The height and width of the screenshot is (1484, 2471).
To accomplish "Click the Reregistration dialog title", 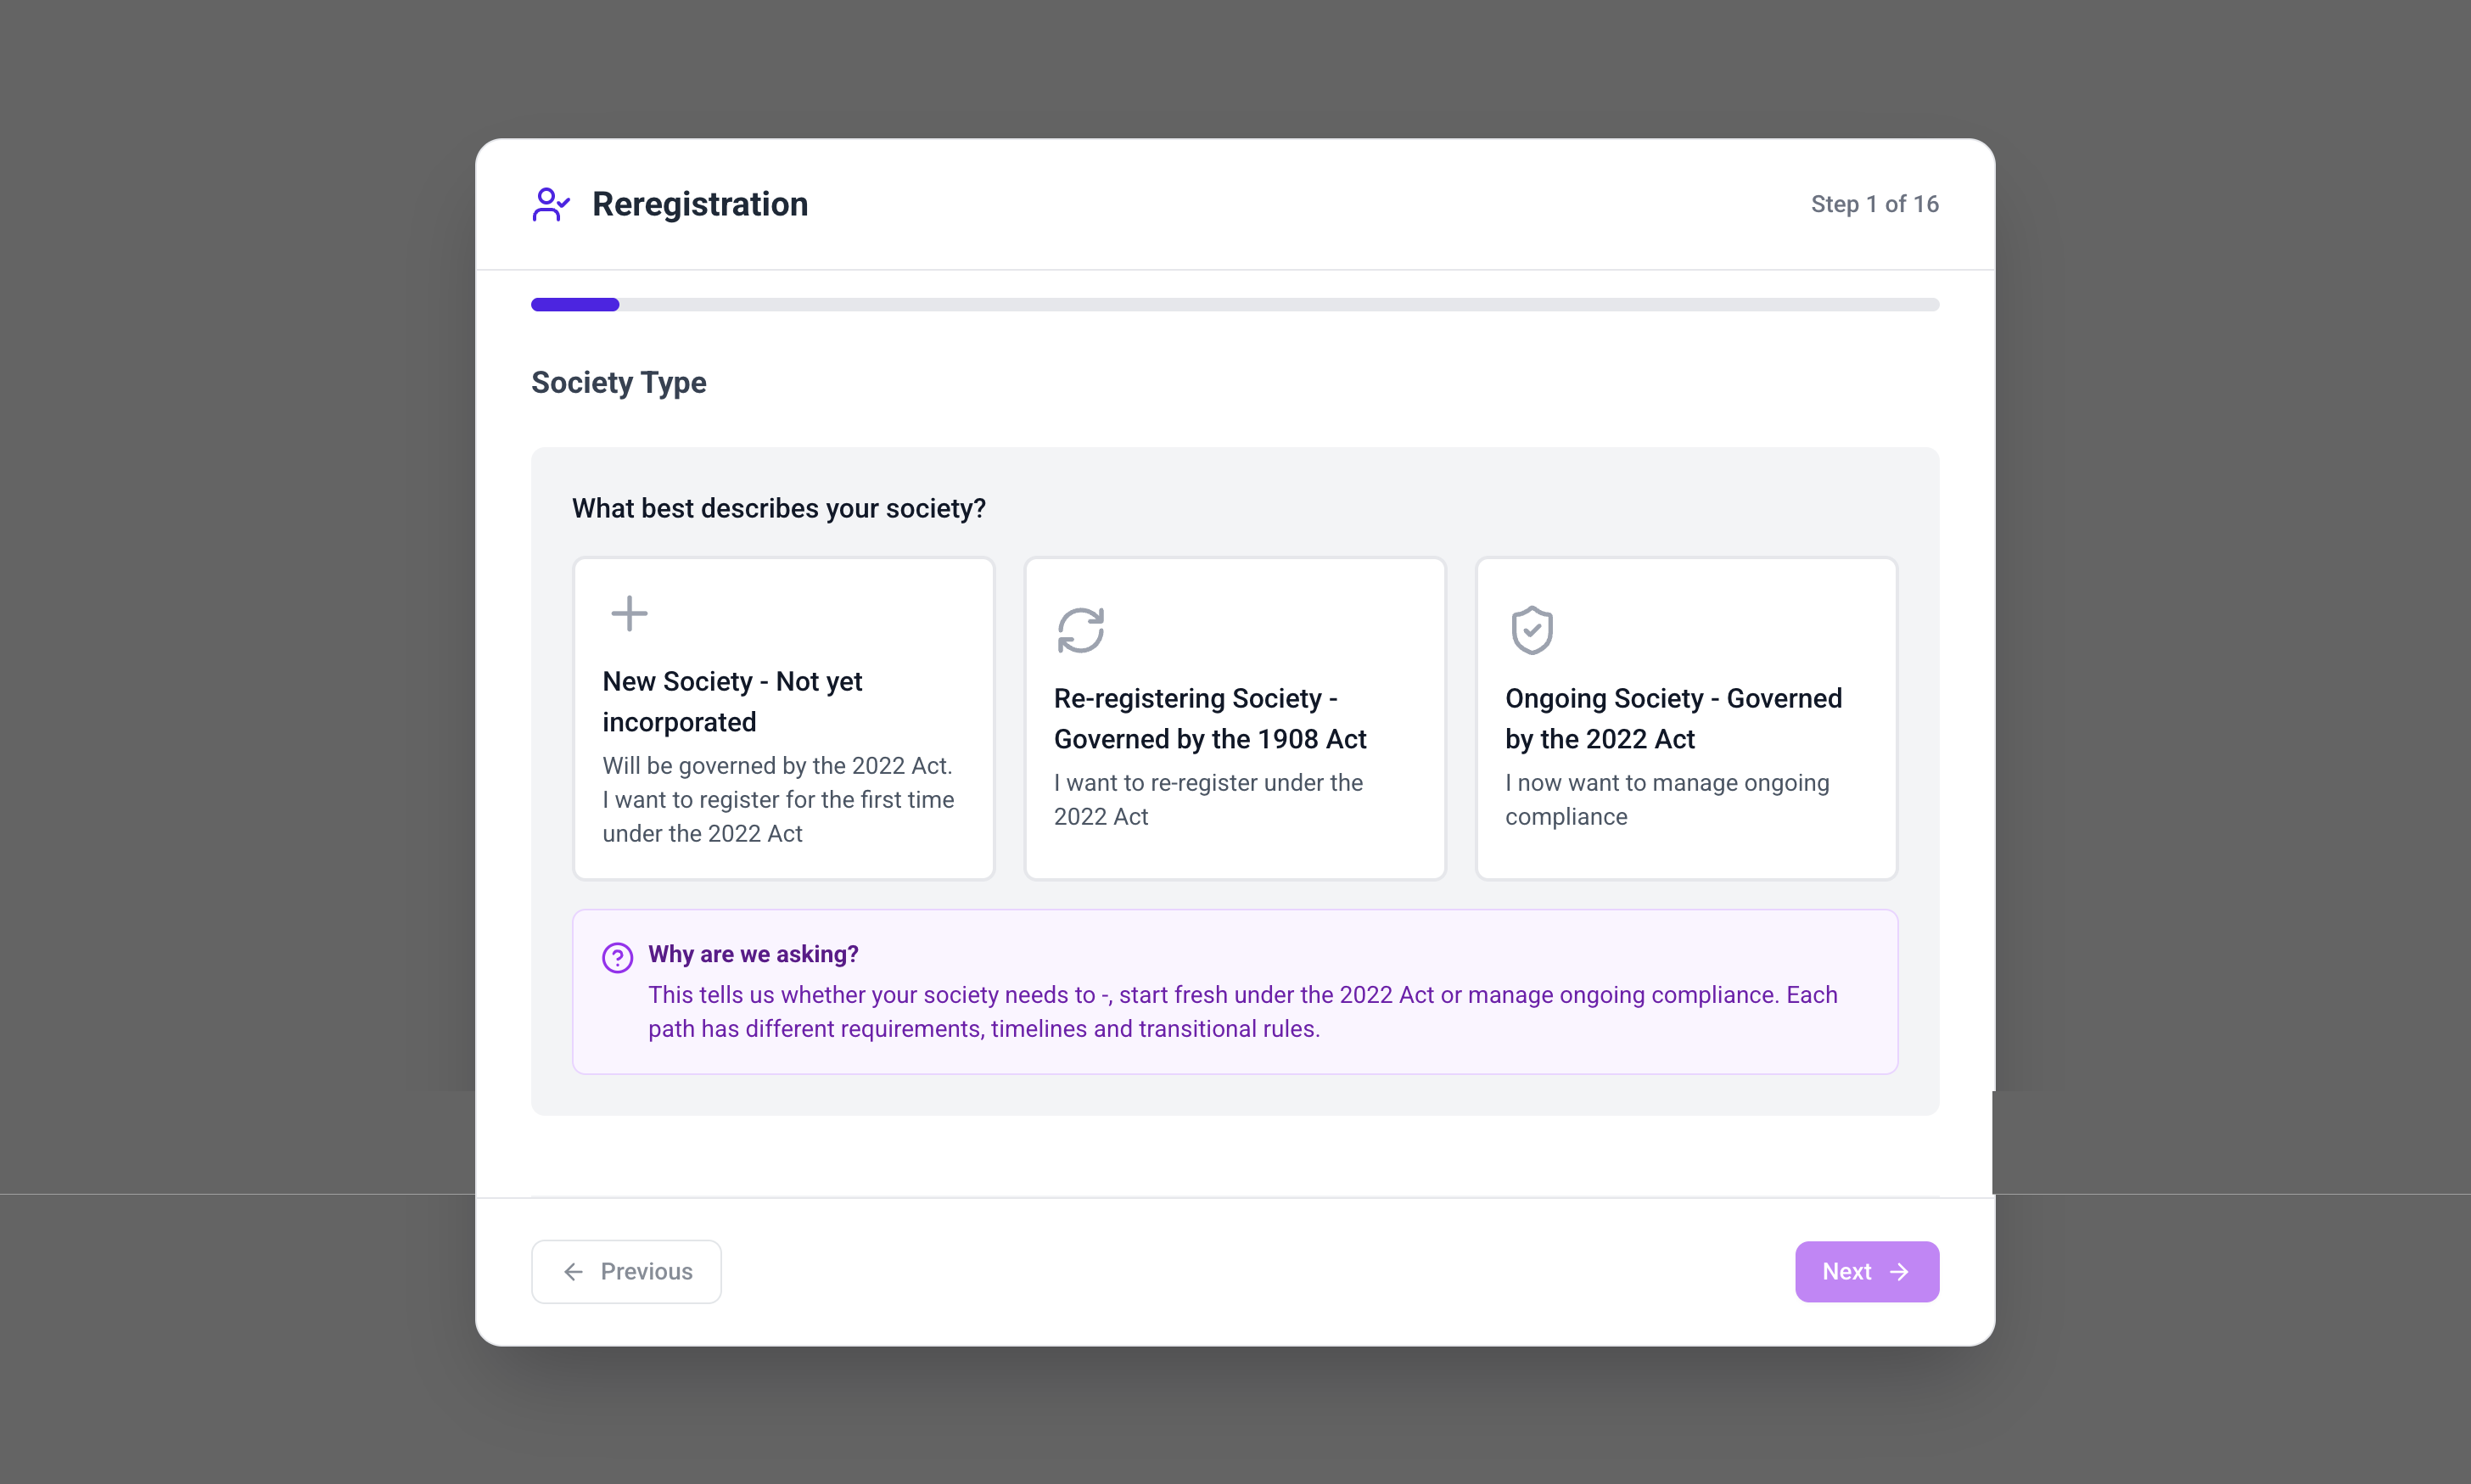I will (699, 204).
